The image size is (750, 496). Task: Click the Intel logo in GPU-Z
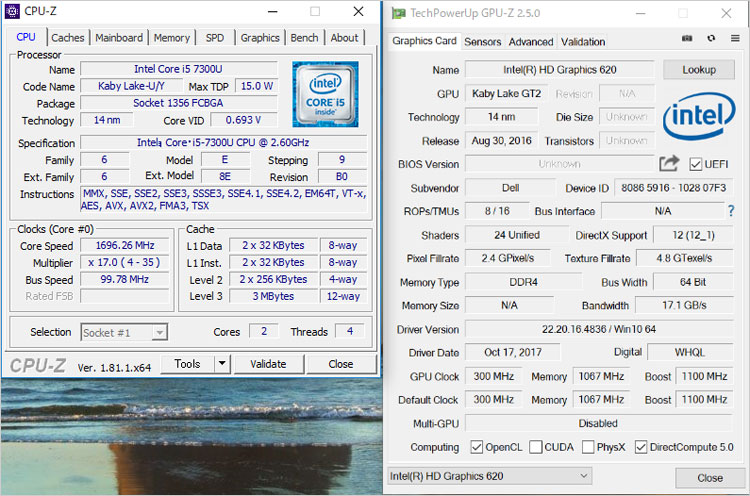[x=699, y=116]
